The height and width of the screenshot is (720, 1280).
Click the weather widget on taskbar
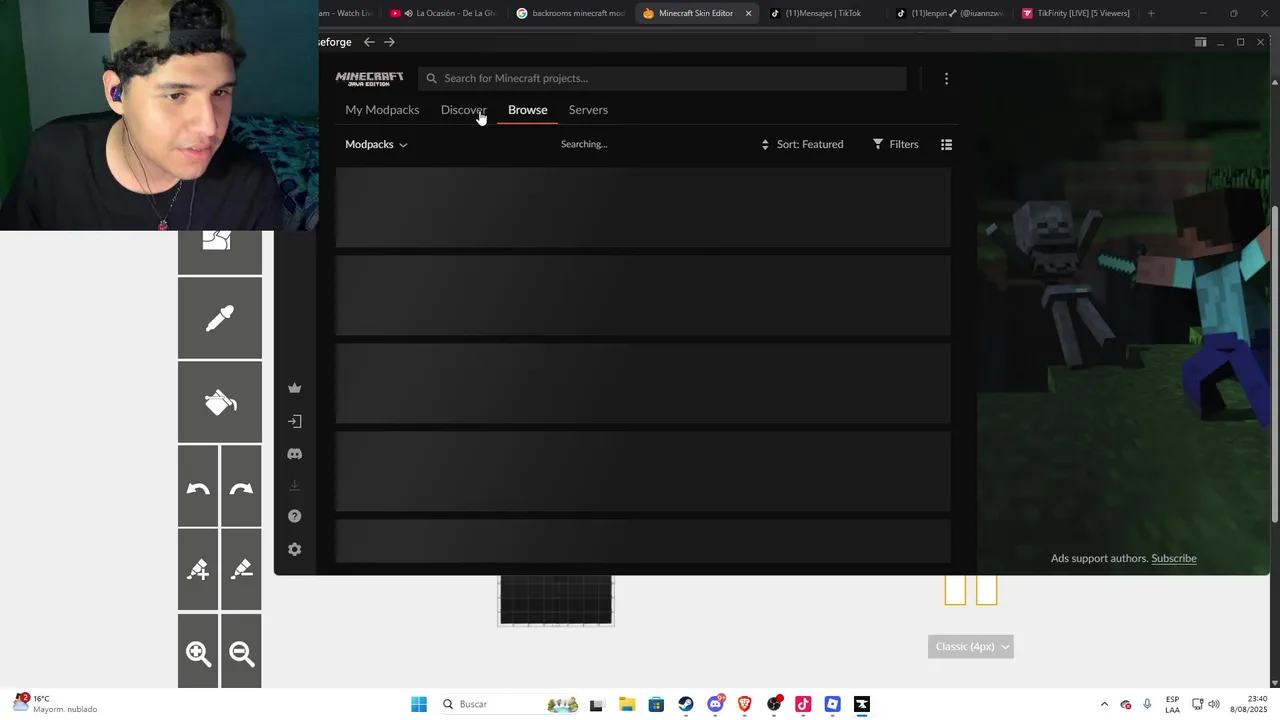(55, 704)
